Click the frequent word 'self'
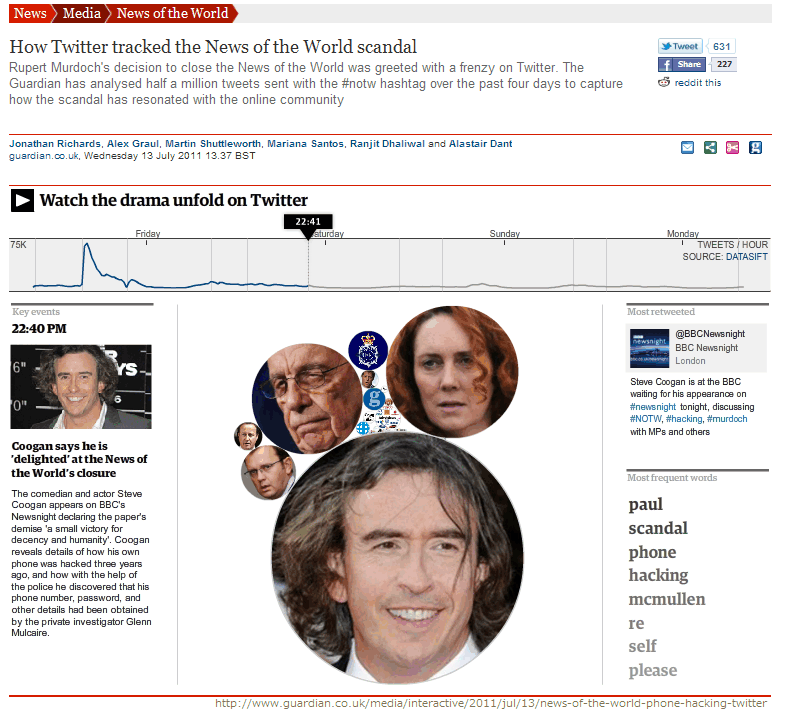Screen dimensions: 787x710 coord(642,646)
